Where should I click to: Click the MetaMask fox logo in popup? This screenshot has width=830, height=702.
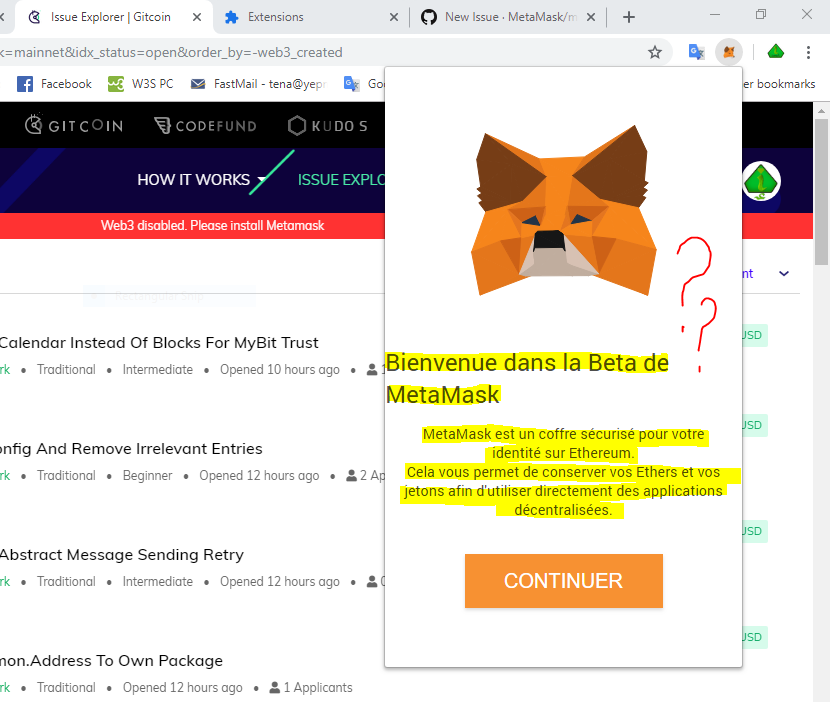click(563, 211)
